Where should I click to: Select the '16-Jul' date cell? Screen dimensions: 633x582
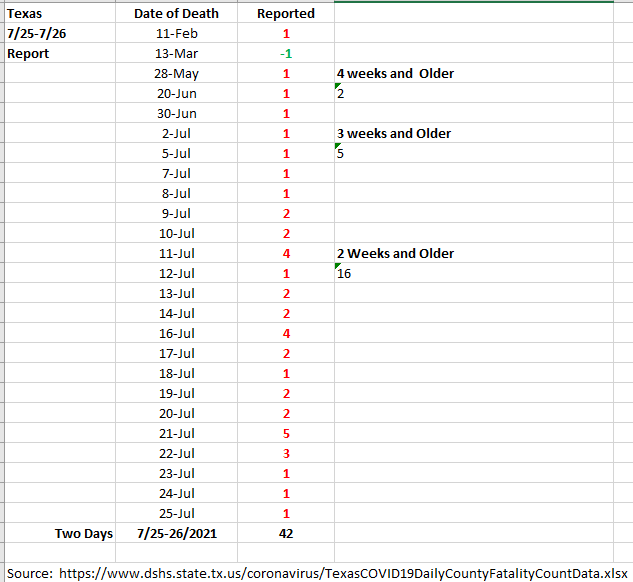[x=176, y=333]
